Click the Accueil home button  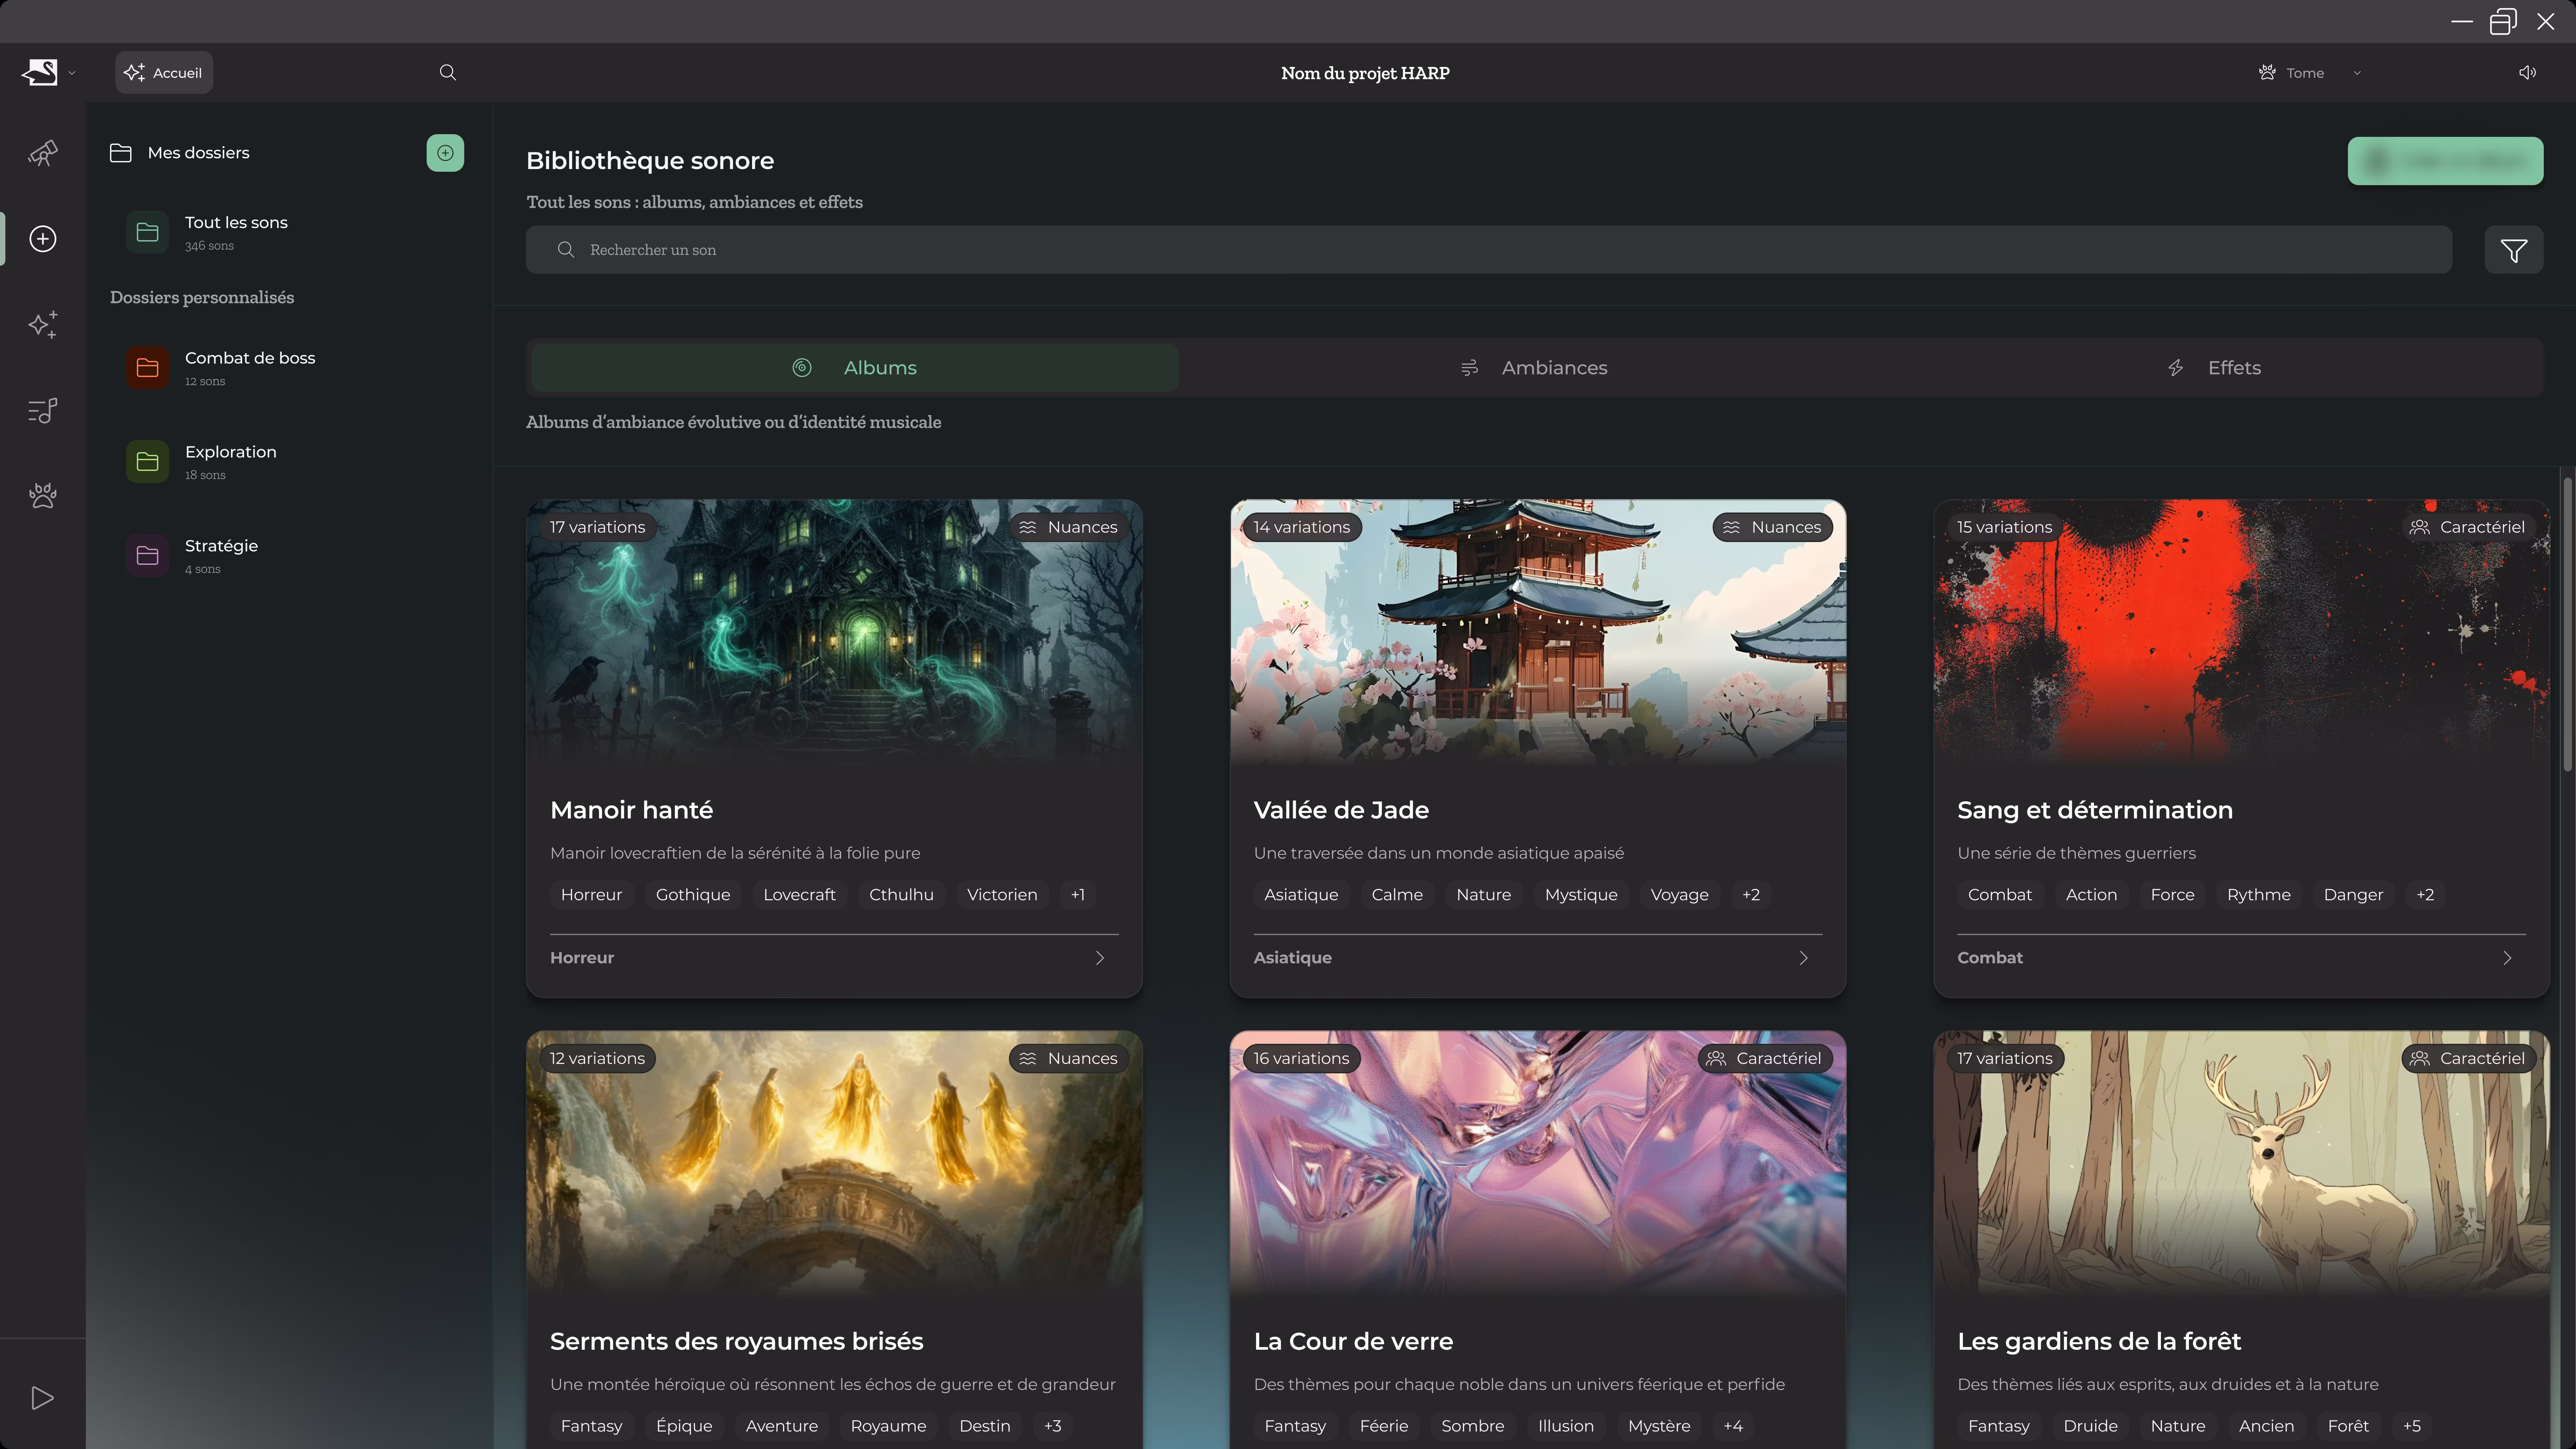tap(164, 73)
